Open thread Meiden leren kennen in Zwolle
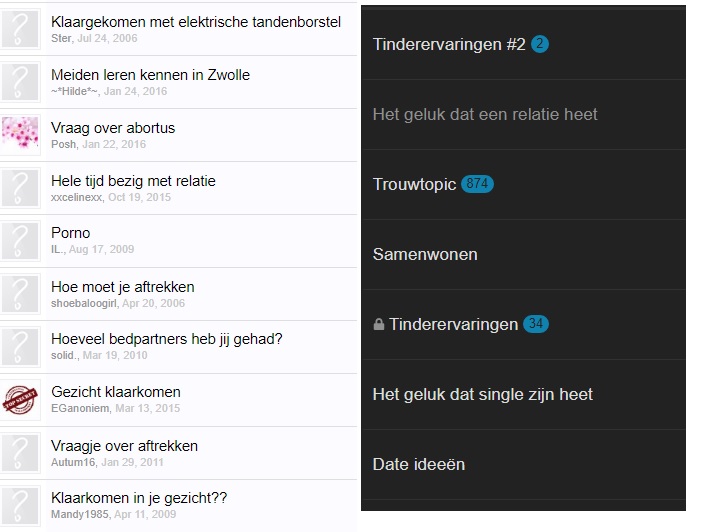 click(150, 75)
